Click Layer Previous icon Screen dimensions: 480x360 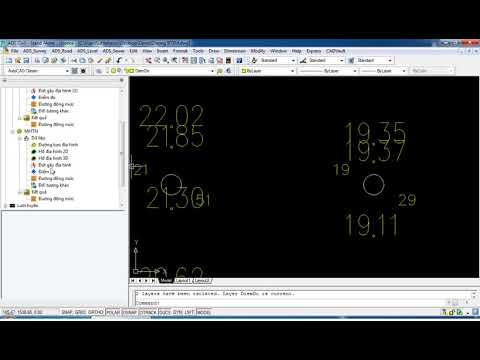pyautogui.click(x=228, y=71)
